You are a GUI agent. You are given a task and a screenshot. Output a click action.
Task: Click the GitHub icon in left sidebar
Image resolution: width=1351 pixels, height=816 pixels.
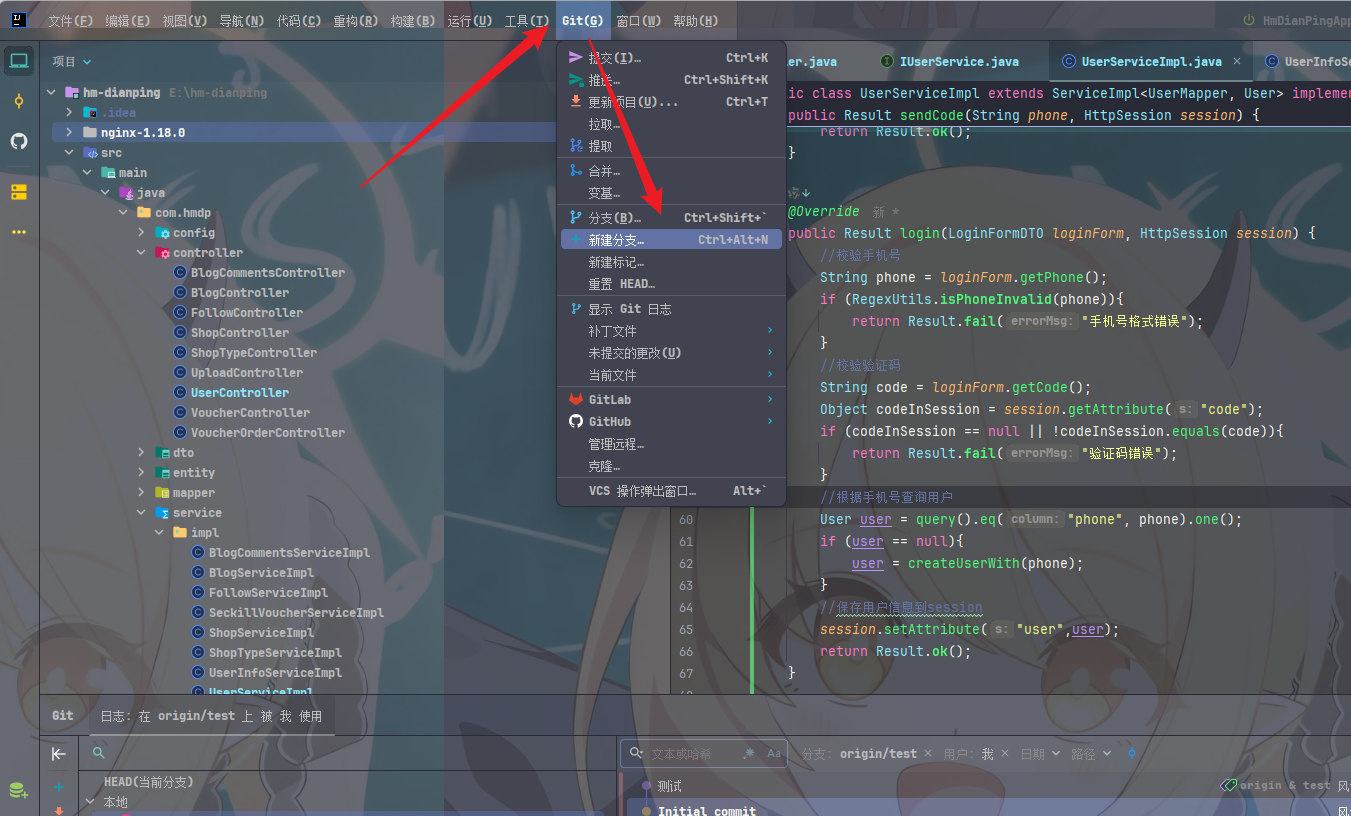(19, 141)
